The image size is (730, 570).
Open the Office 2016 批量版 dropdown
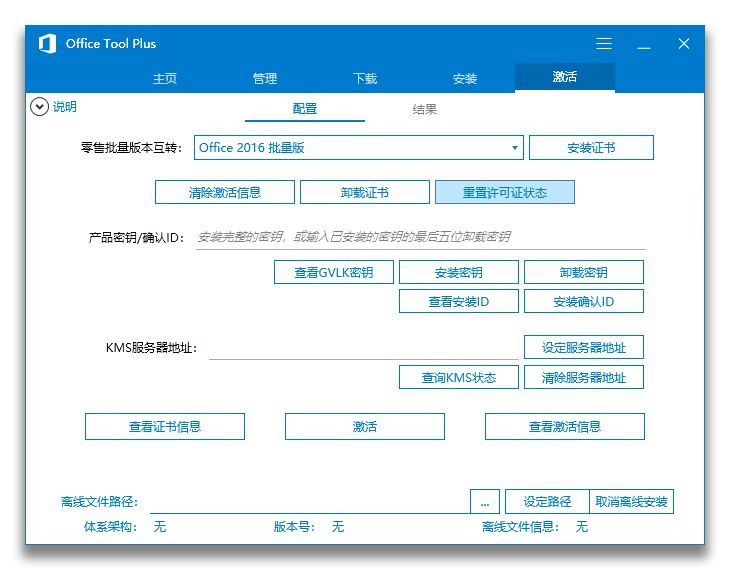(x=358, y=148)
